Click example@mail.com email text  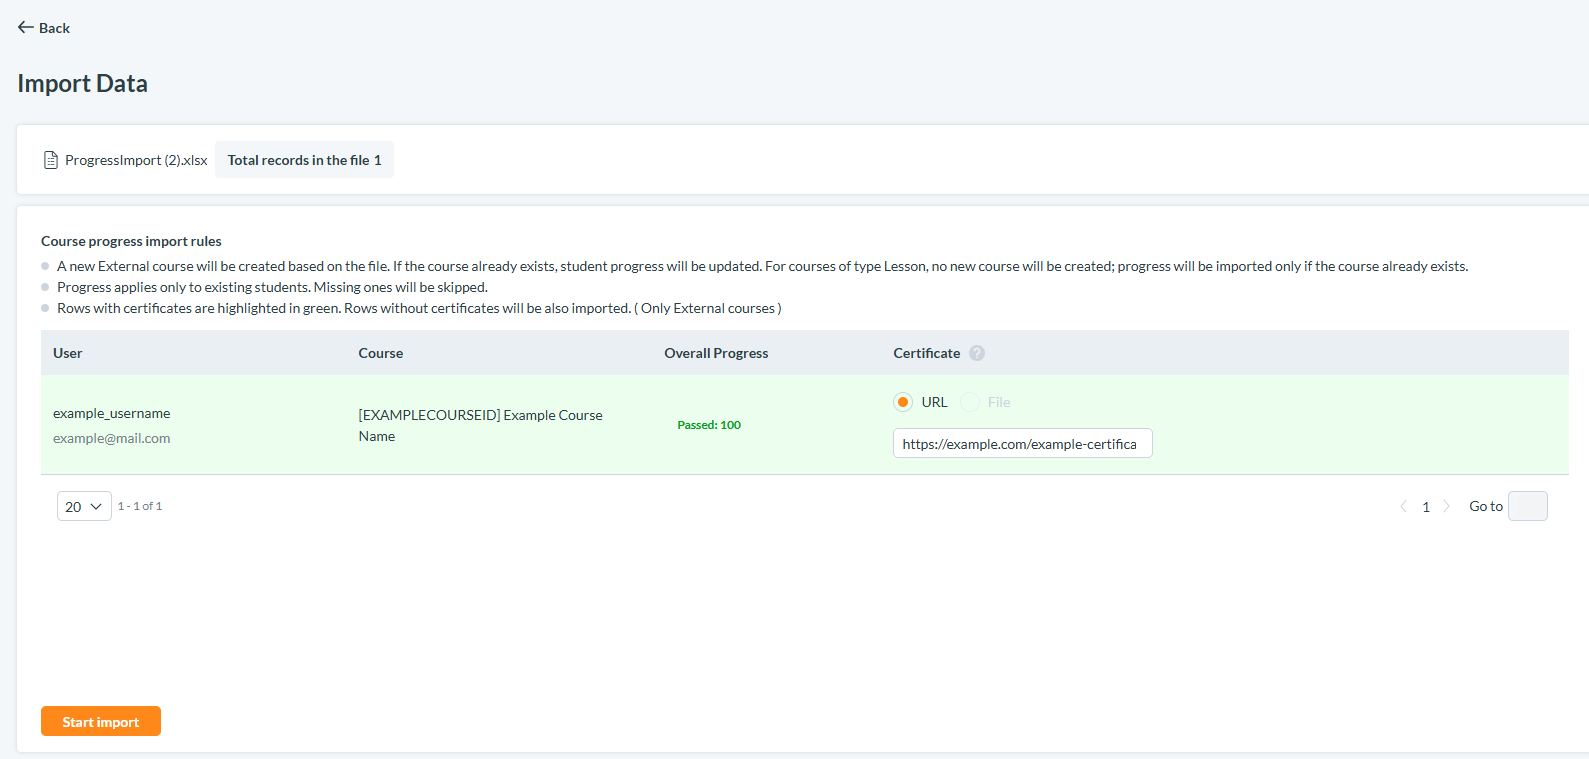tap(112, 438)
